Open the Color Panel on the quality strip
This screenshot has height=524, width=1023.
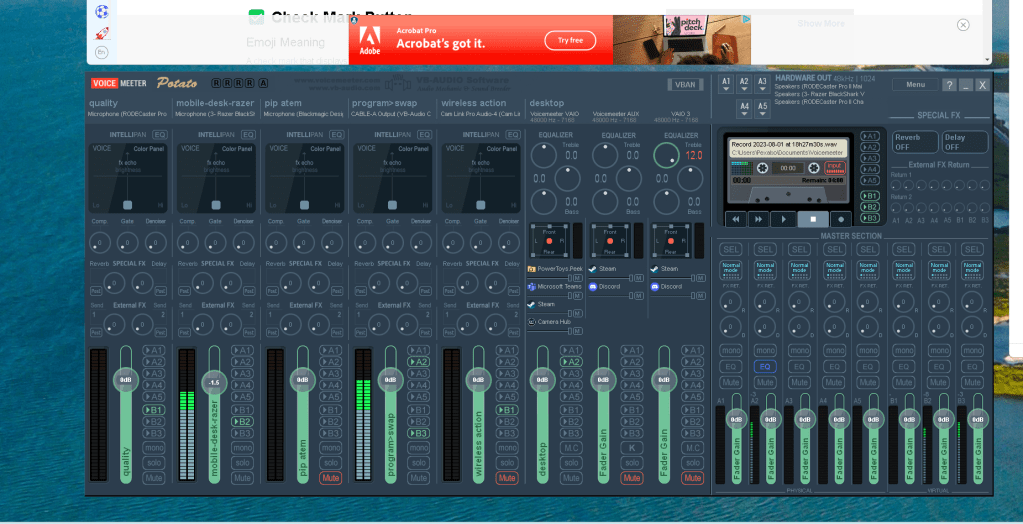[x=148, y=149]
